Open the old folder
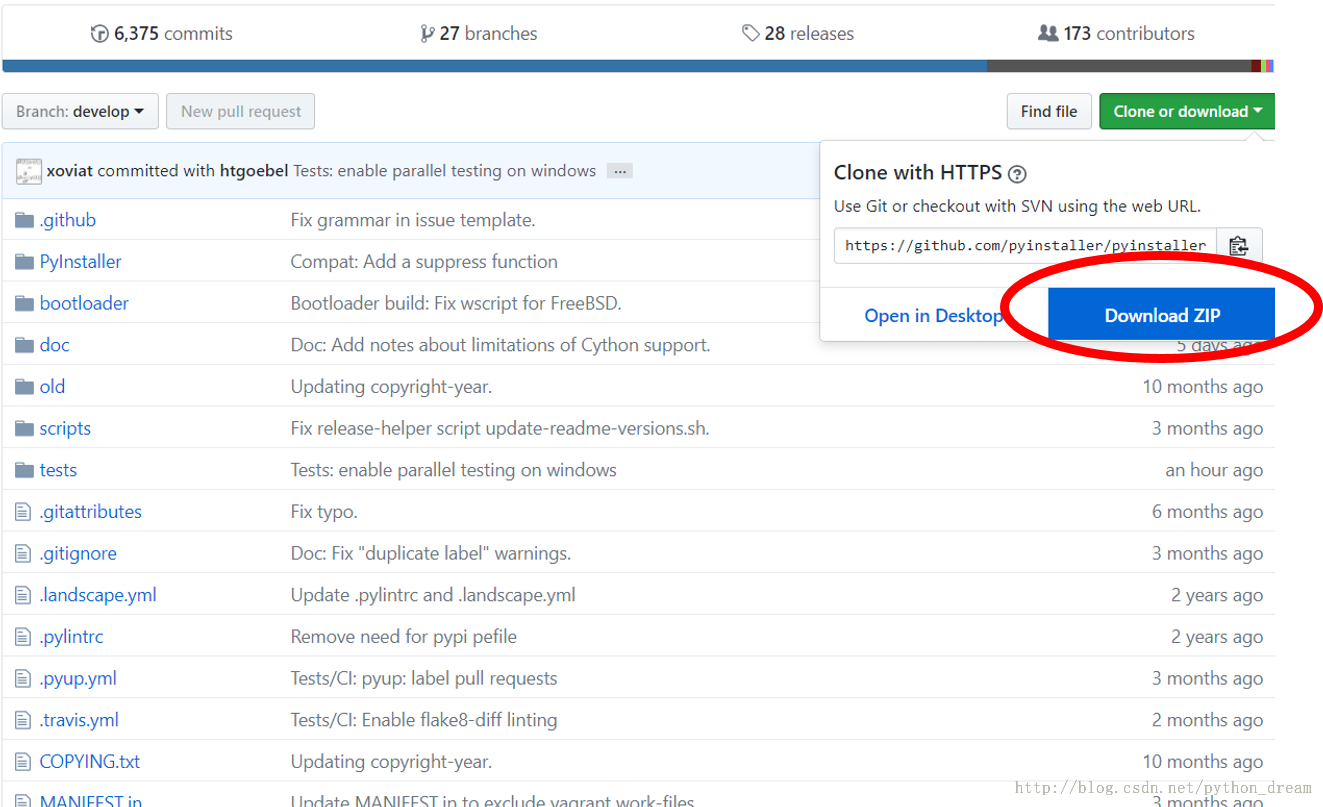 pyautogui.click(x=52, y=387)
